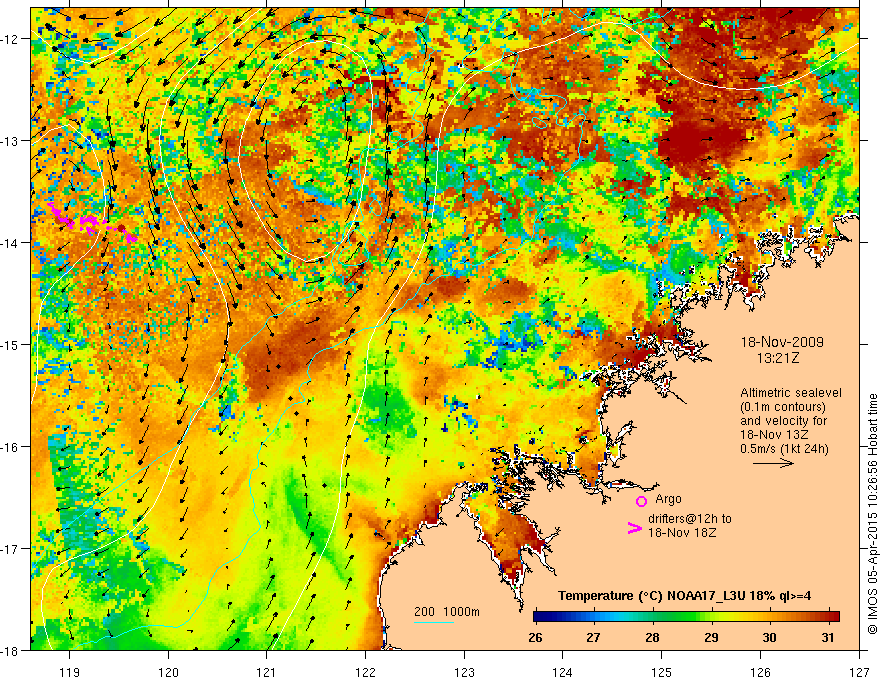Image resolution: width=880 pixels, height=680 pixels.
Task: Click the '(0.1m contours)' caption line
Action: [783, 407]
